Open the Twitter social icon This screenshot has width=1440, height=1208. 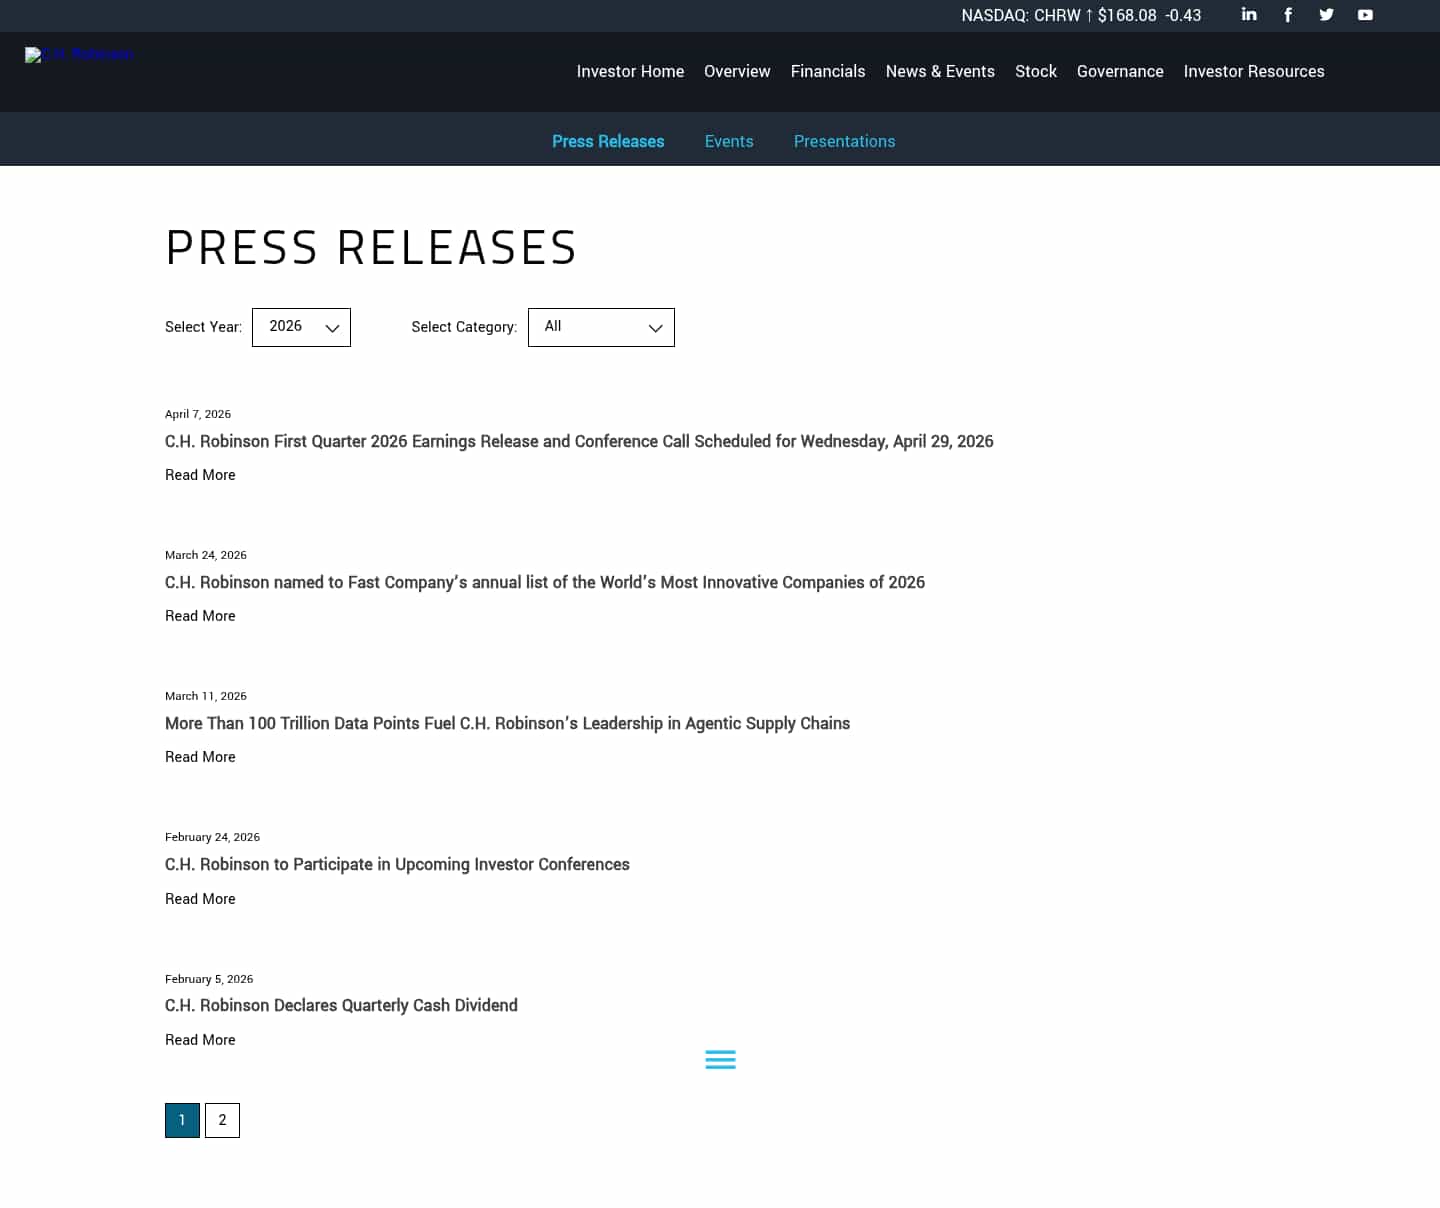(1326, 15)
